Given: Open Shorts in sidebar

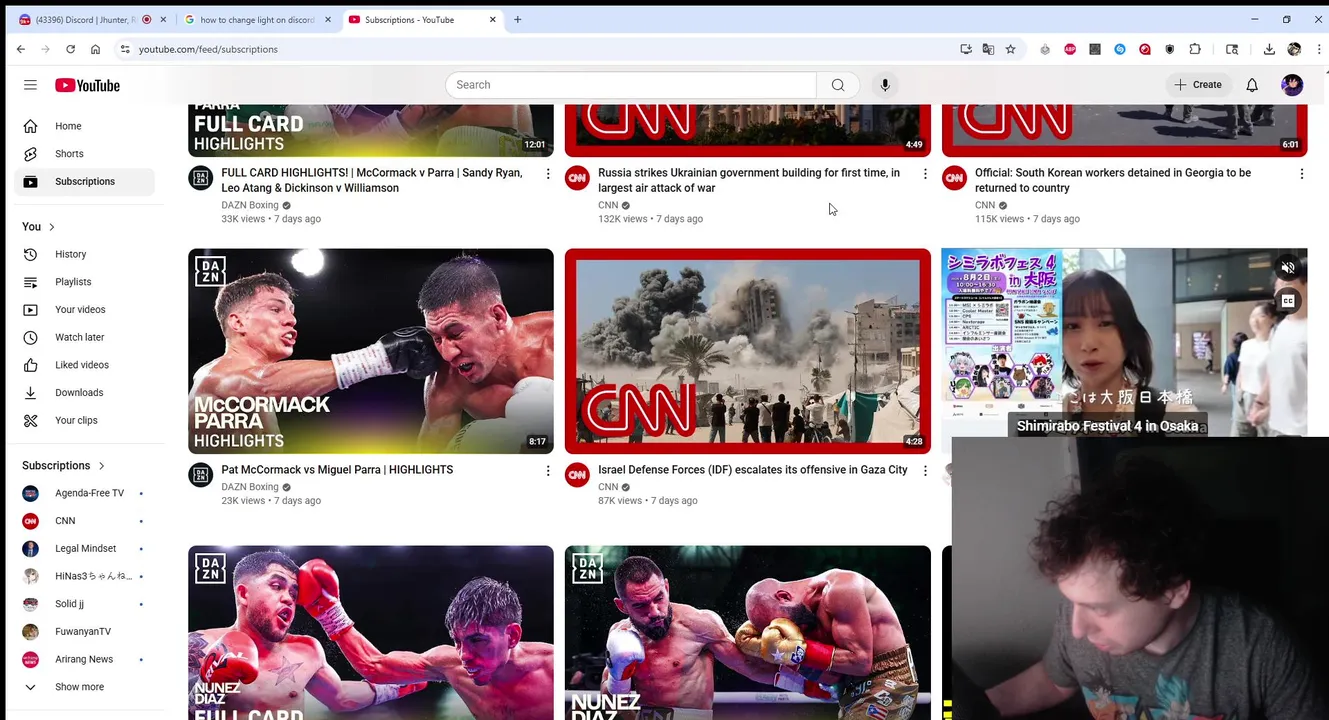Looking at the screenshot, I should tap(85, 154).
